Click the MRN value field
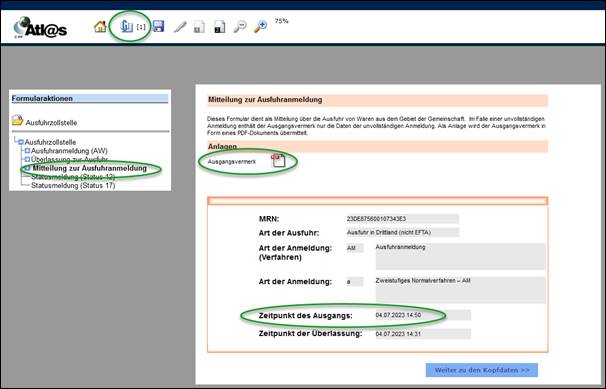 tap(402, 219)
